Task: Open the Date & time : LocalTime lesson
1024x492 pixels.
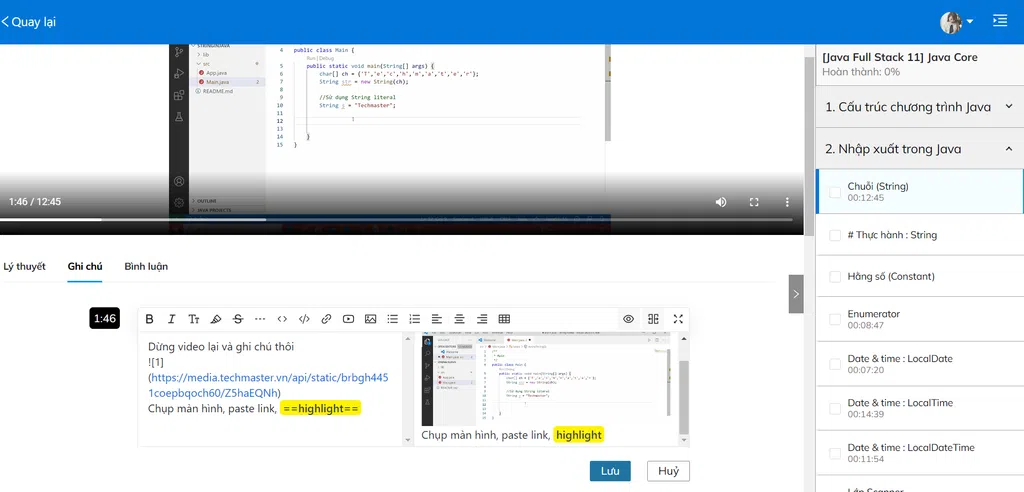Action: (x=900, y=403)
